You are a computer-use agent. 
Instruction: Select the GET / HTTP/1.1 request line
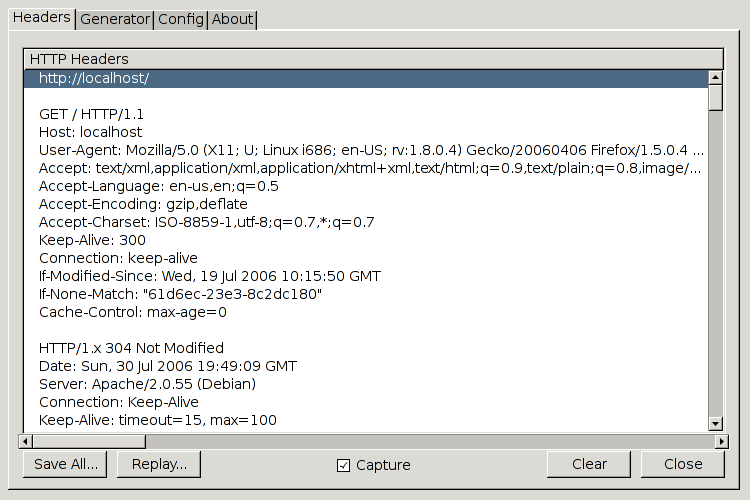pos(92,114)
